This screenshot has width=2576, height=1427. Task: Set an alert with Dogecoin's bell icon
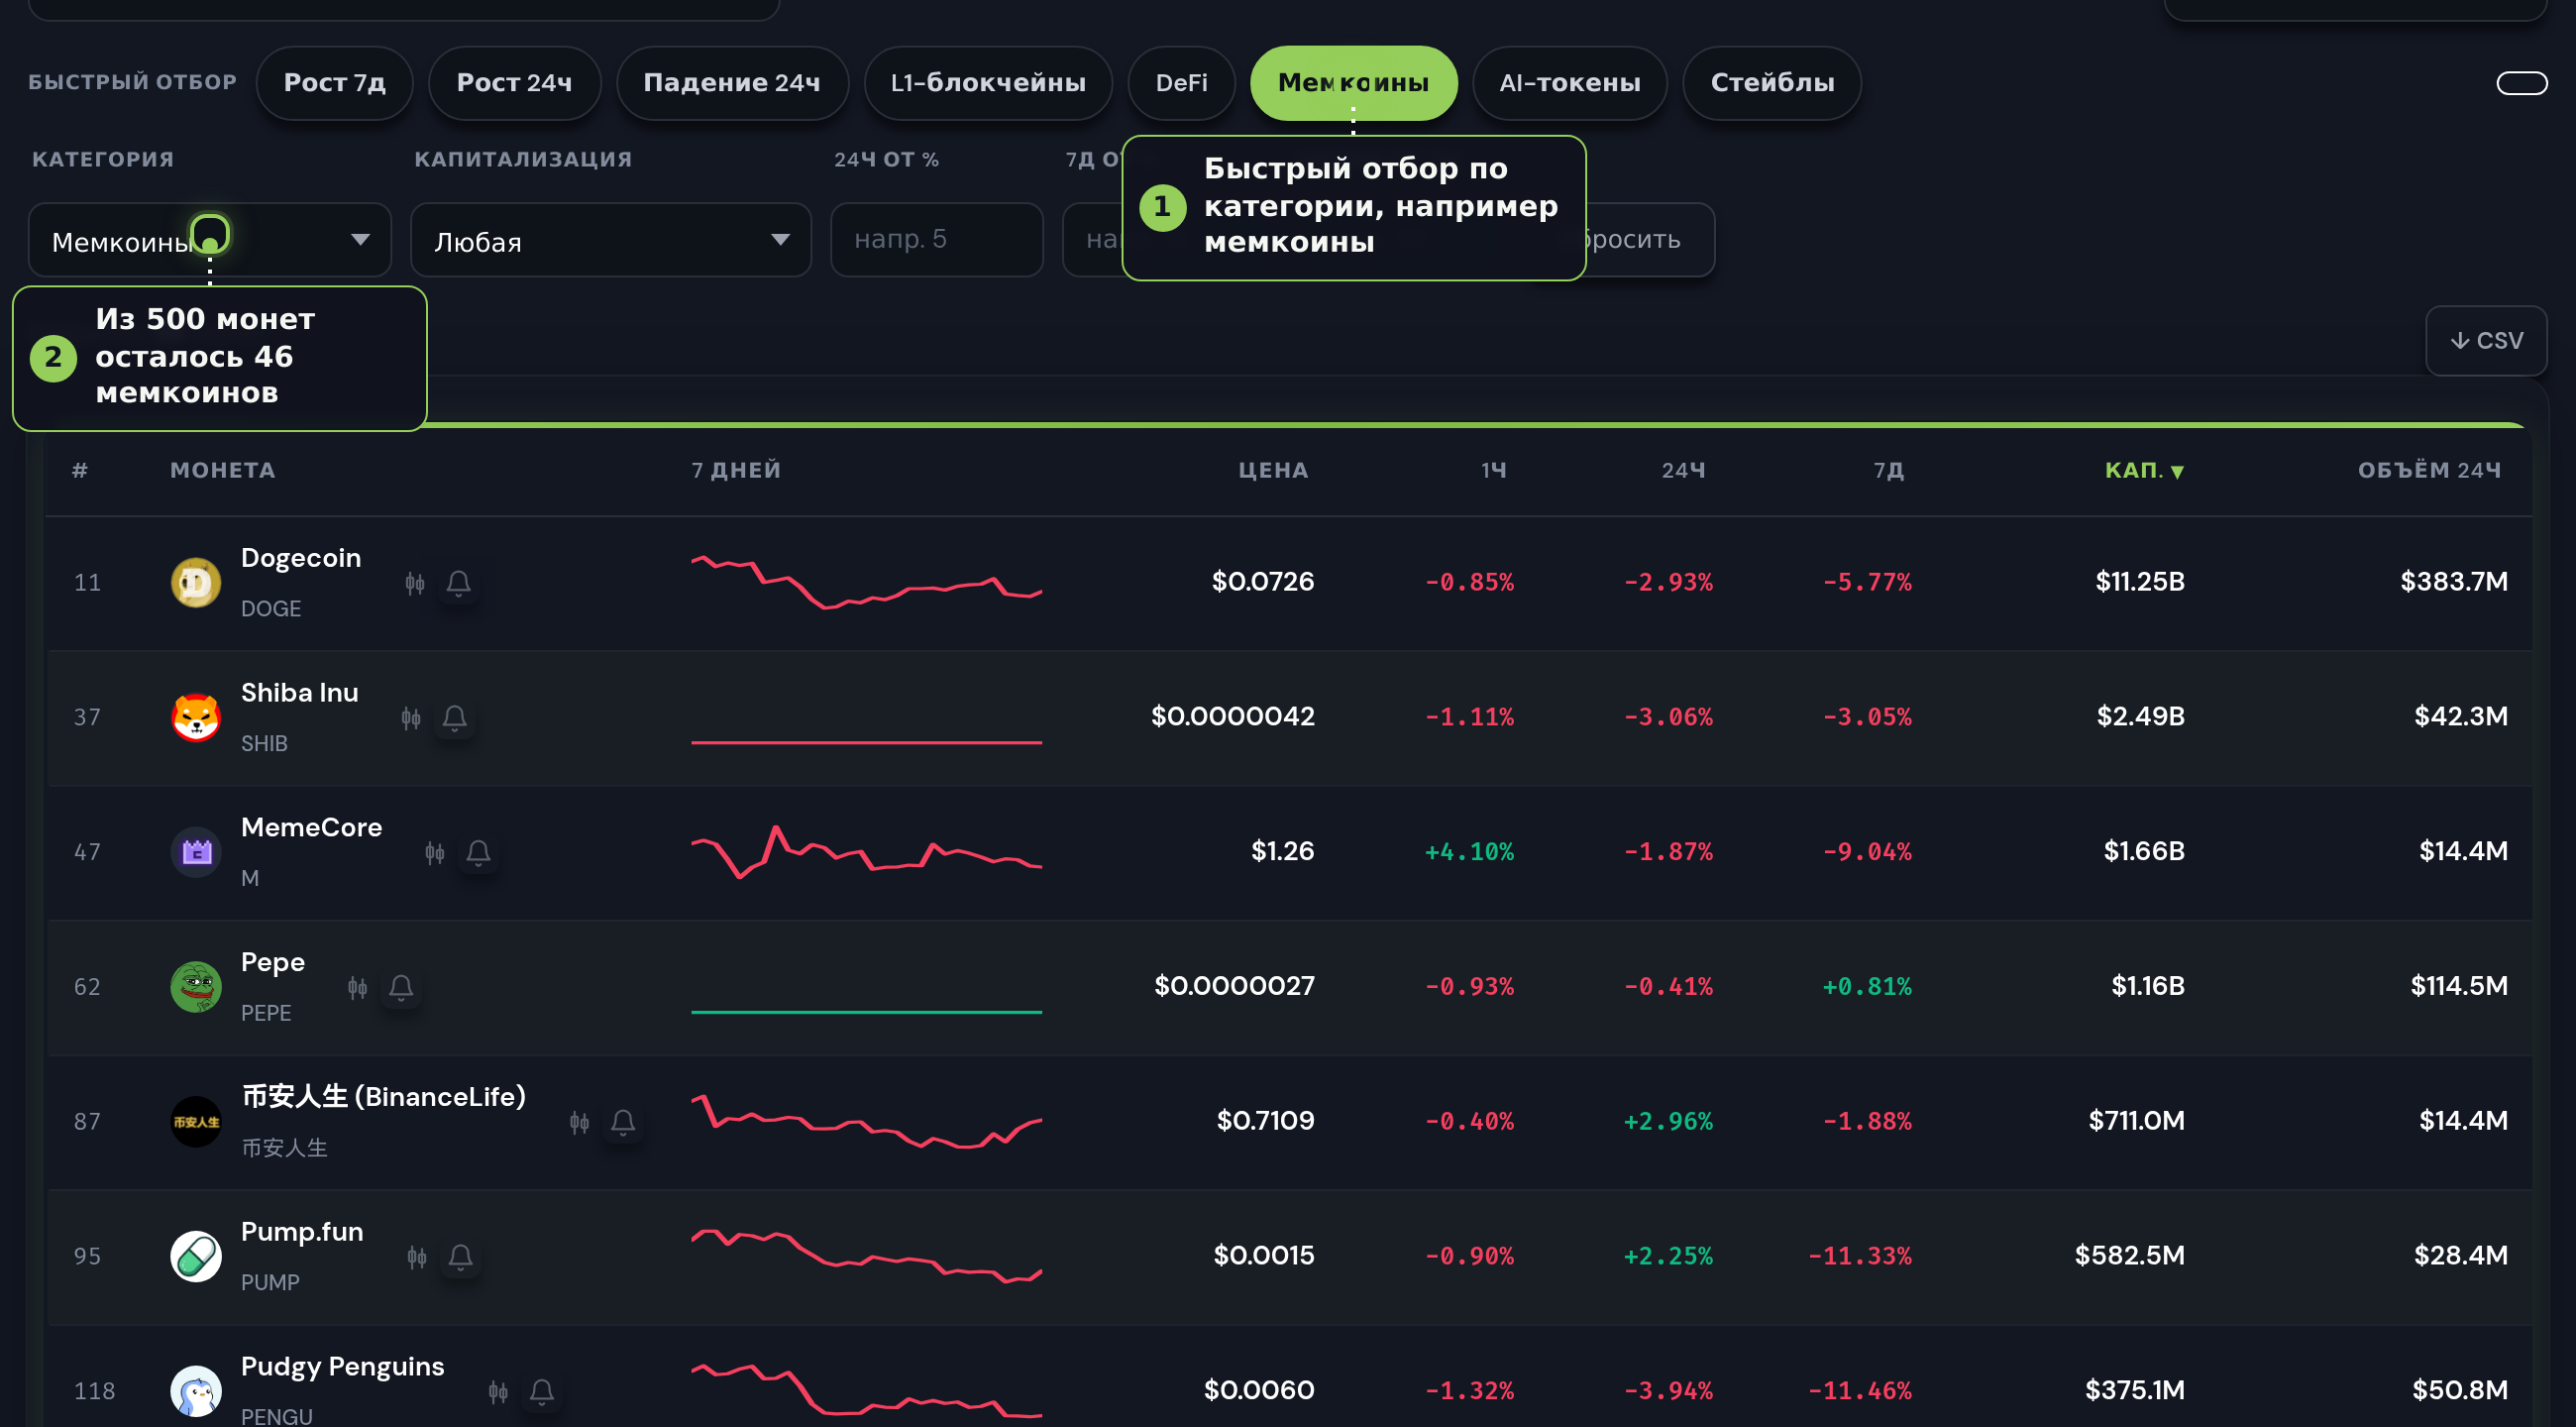(x=459, y=583)
